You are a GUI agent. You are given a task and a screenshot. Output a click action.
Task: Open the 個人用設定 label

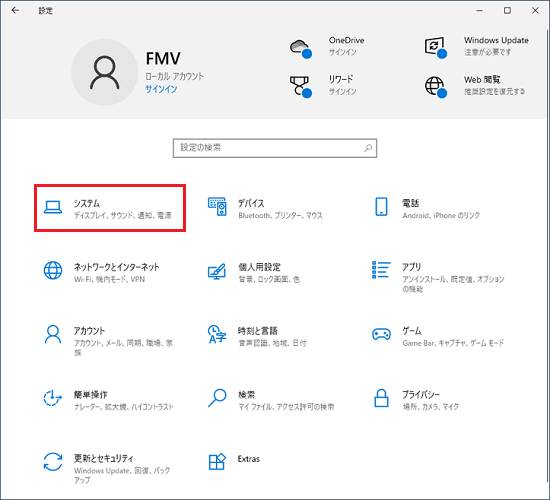point(260,267)
